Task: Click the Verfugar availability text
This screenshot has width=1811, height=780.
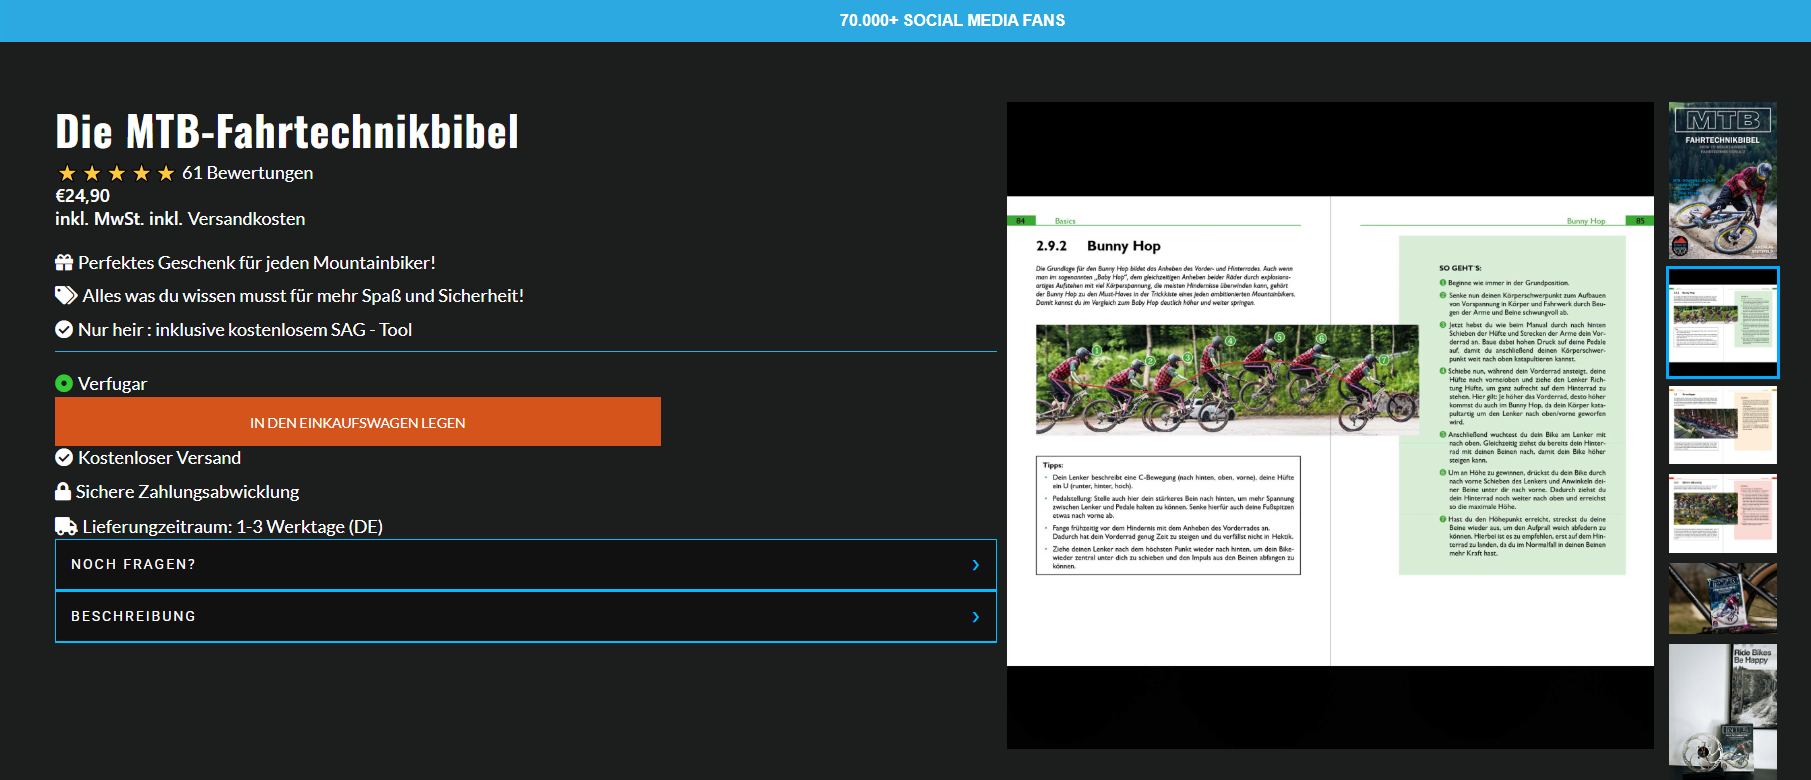Action: pos(112,384)
